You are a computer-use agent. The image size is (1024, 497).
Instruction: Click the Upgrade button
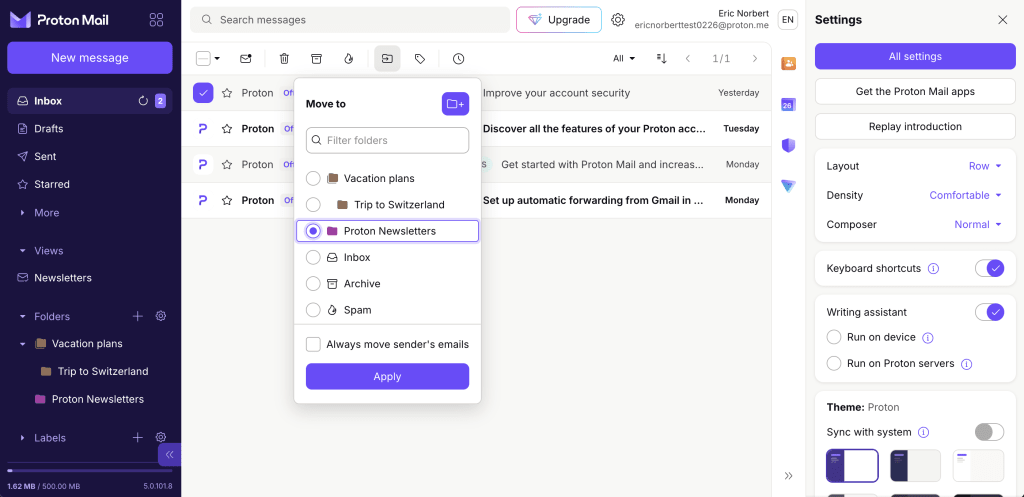point(558,20)
